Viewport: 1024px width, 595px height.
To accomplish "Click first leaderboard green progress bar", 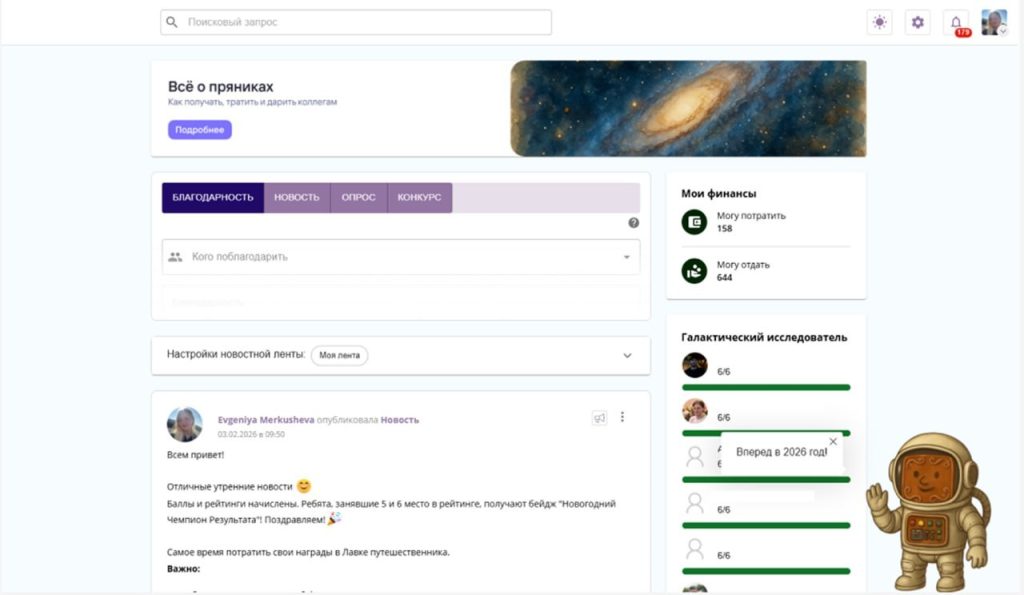I will 766,387.
